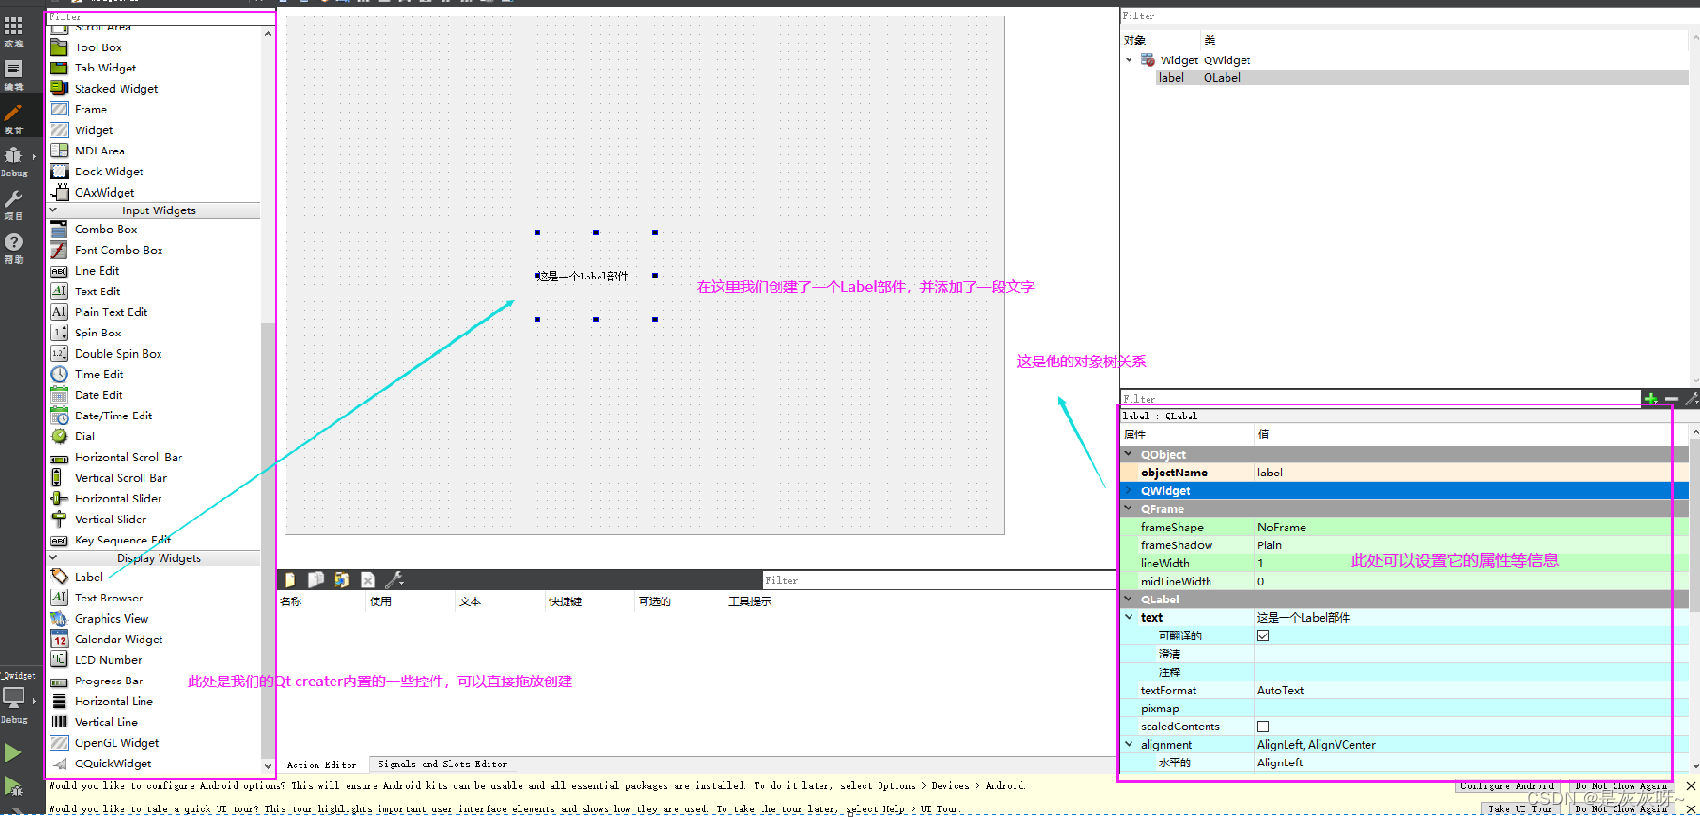Click the green Run button
Image resolution: width=1700 pixels, height=817 pixels.
tap(13, 753)
